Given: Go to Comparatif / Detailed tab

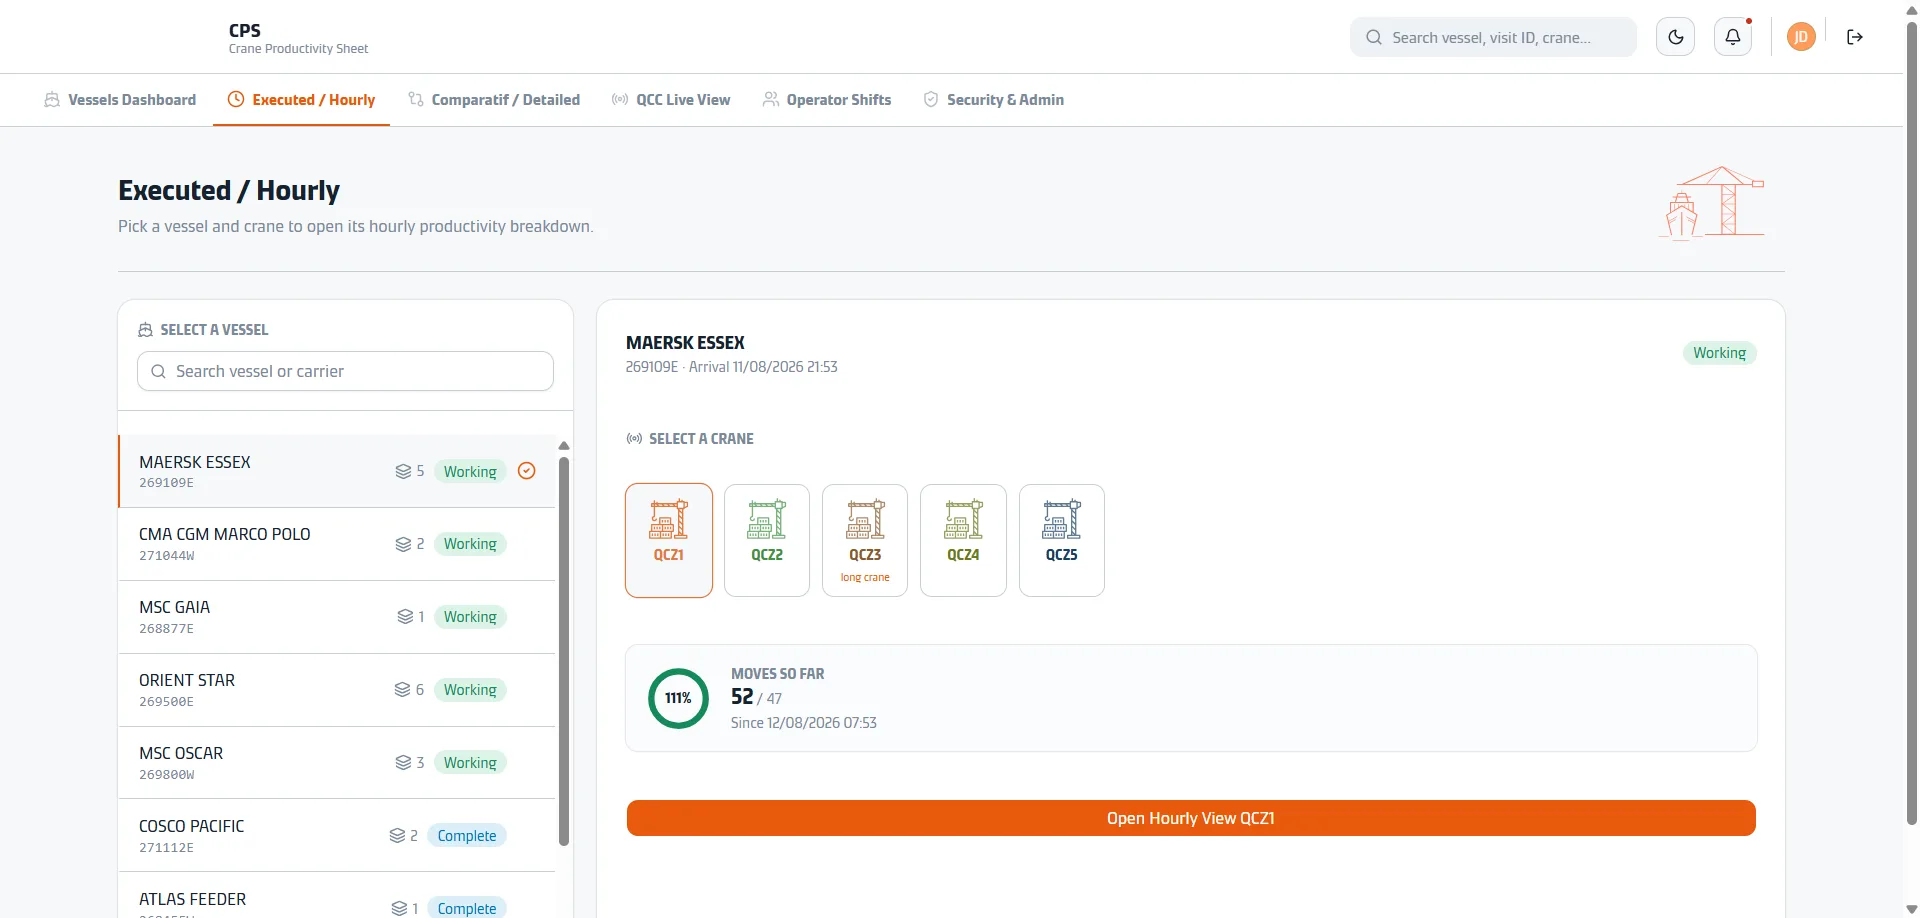Looking at the screenshot, I should (x=494, y=100).
